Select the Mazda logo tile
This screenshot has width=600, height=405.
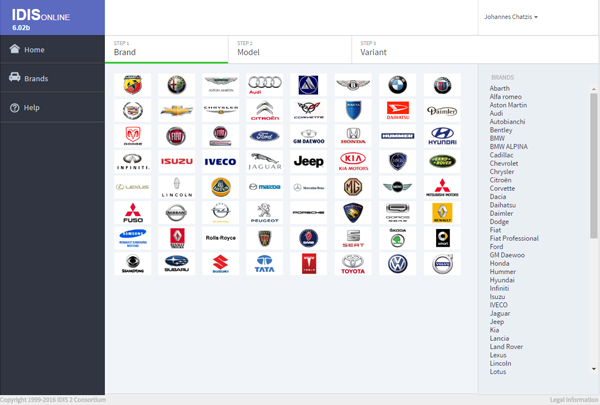click(264, 187)
